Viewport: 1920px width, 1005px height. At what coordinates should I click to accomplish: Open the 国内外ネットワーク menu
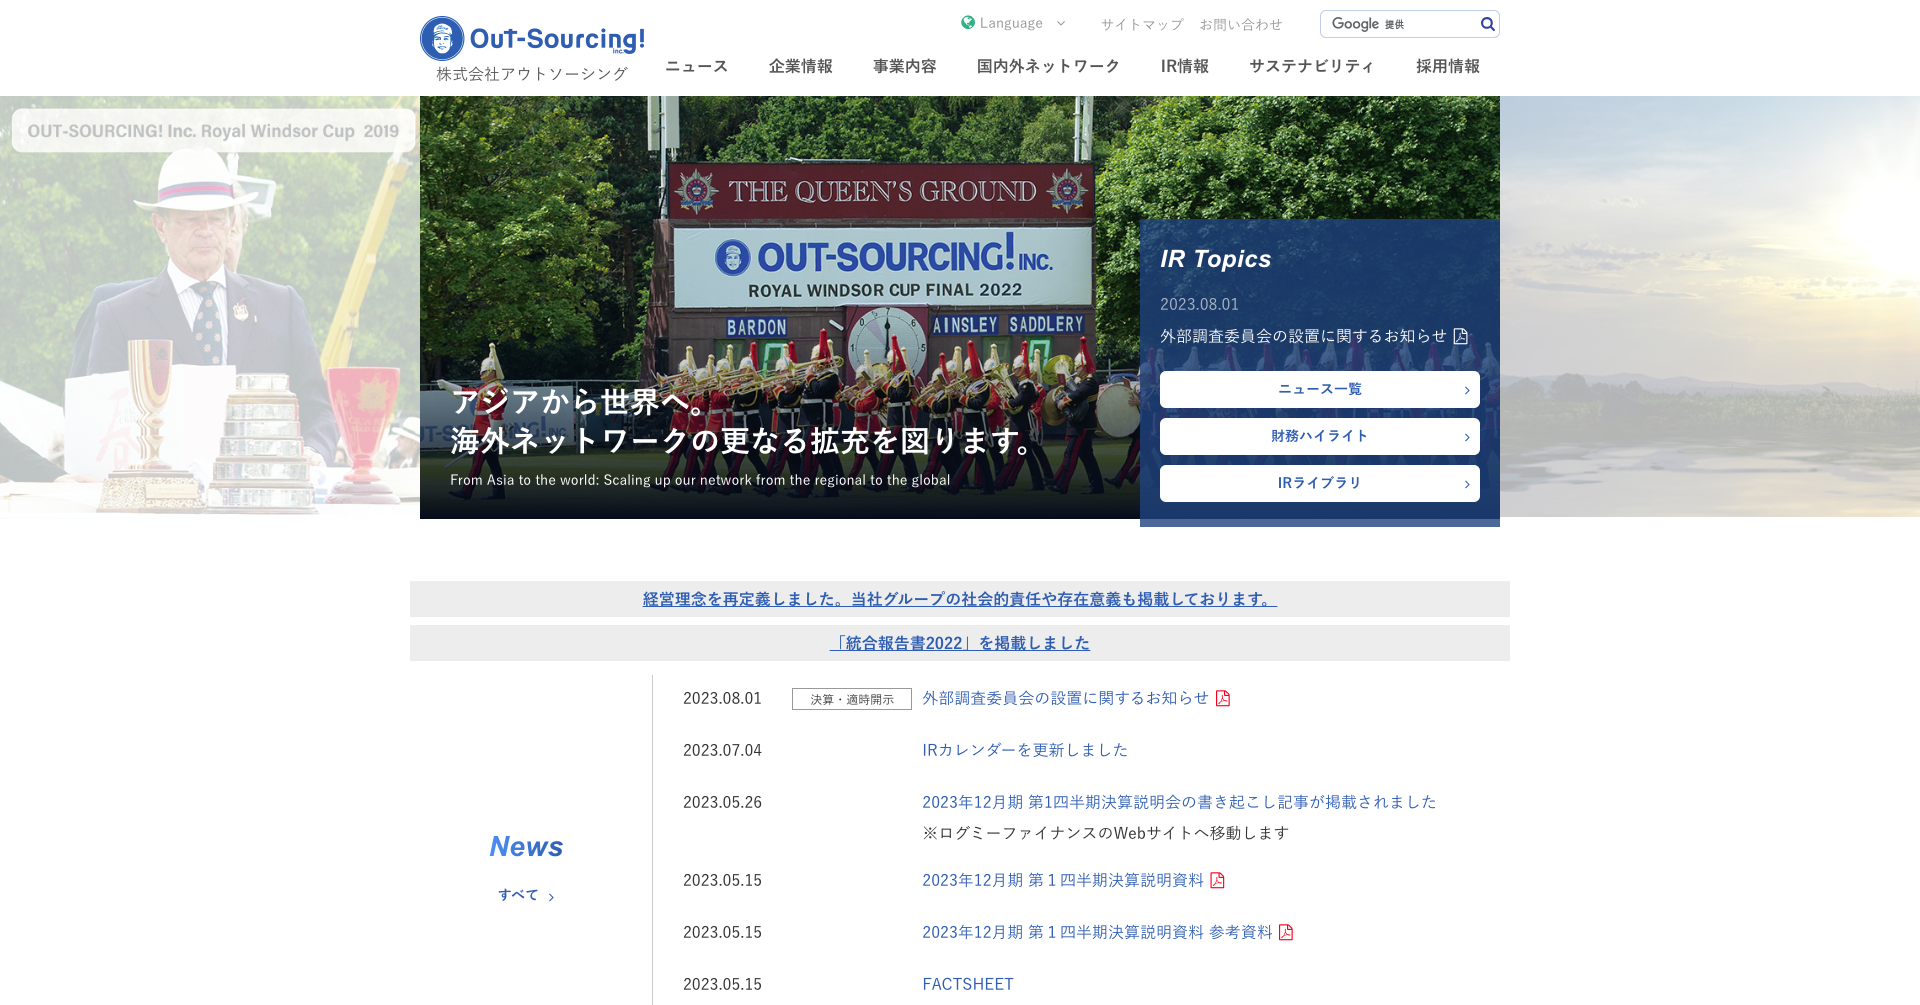[1048, 66]
